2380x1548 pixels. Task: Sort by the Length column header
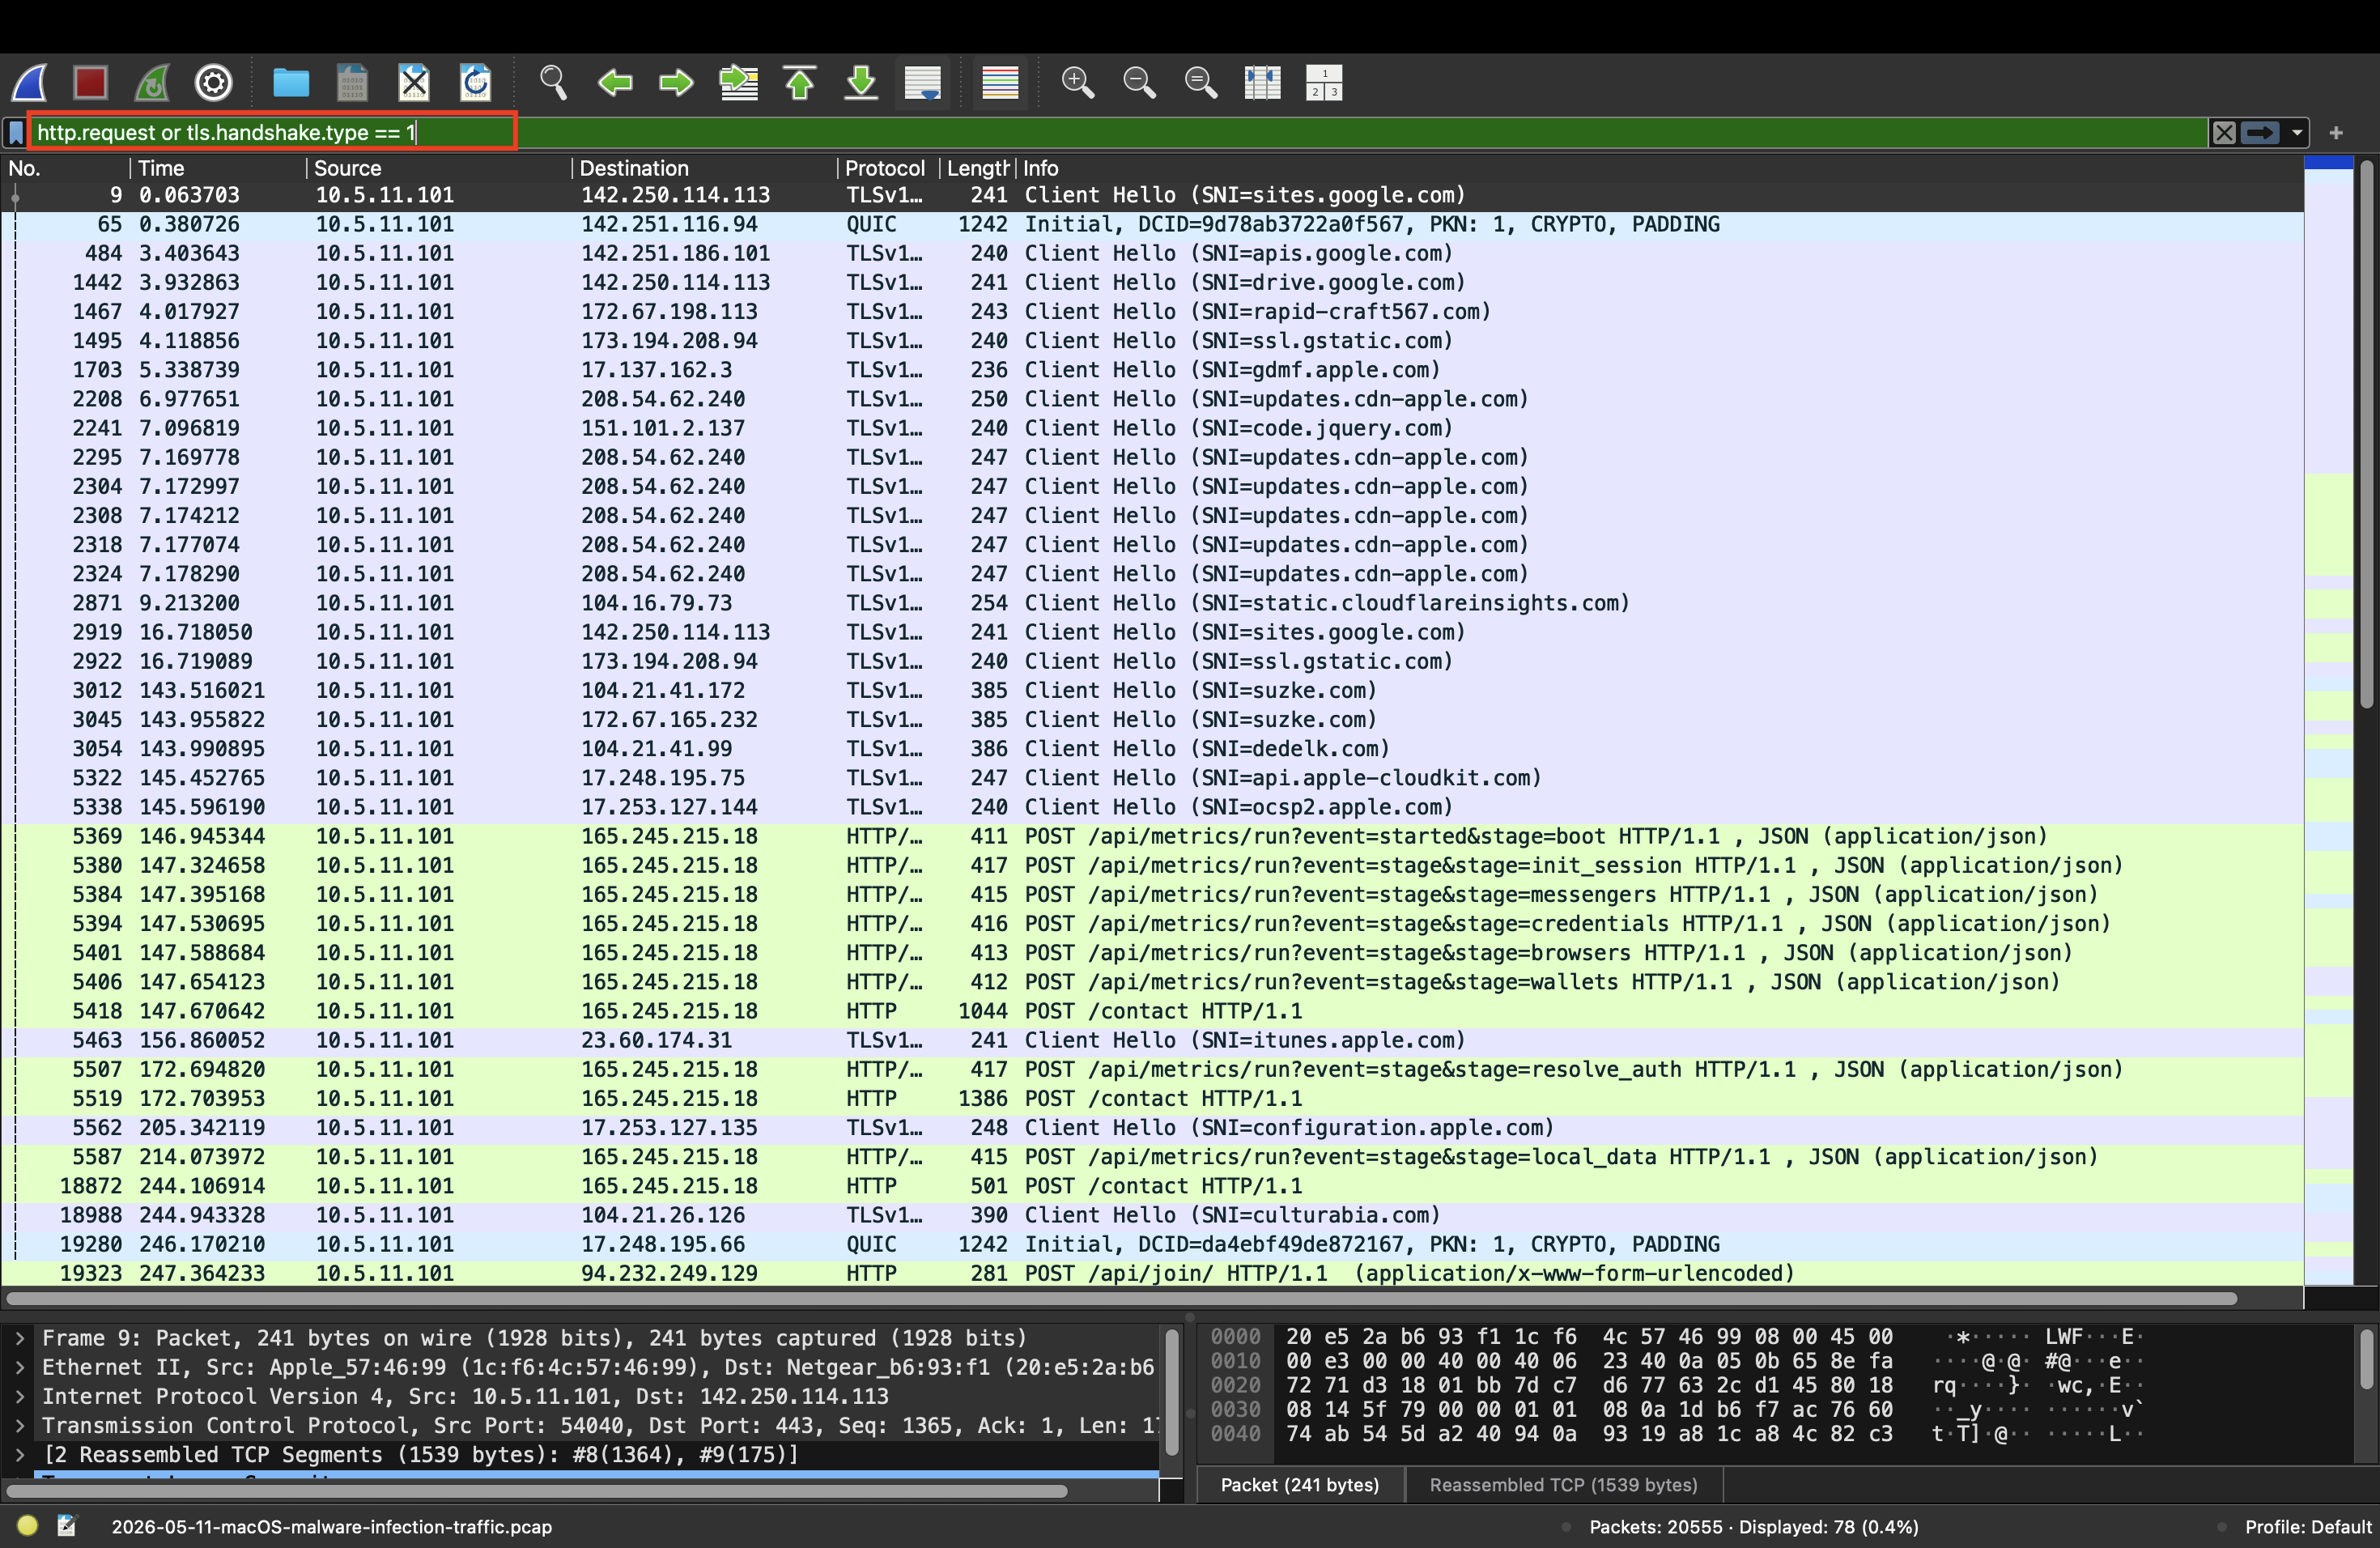tap(977, 168)
